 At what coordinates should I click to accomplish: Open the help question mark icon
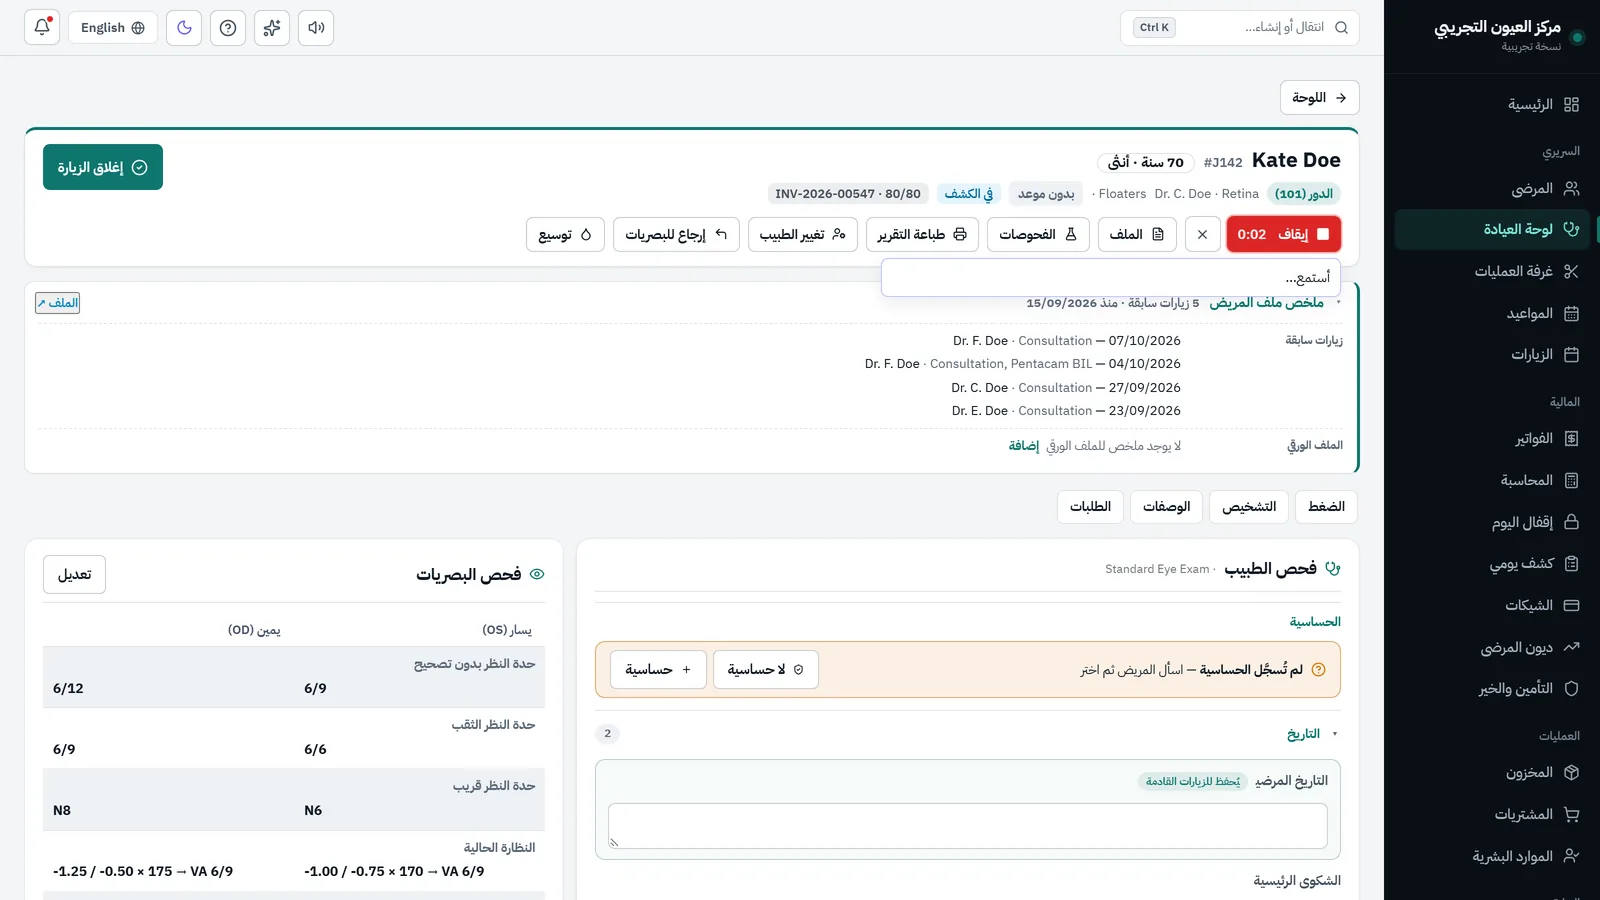228,27
